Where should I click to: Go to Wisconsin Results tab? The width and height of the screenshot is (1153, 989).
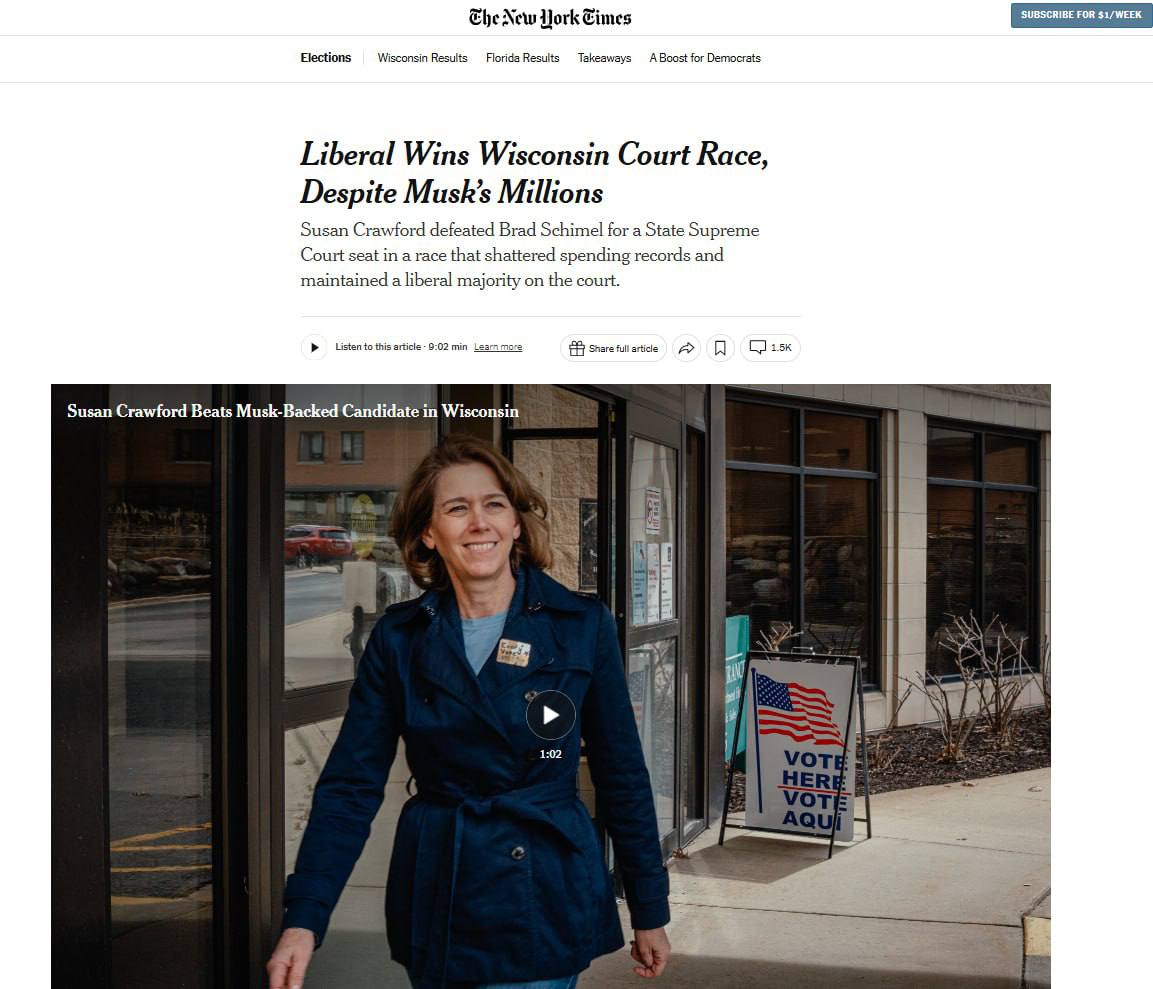click(x=422, y=57)
